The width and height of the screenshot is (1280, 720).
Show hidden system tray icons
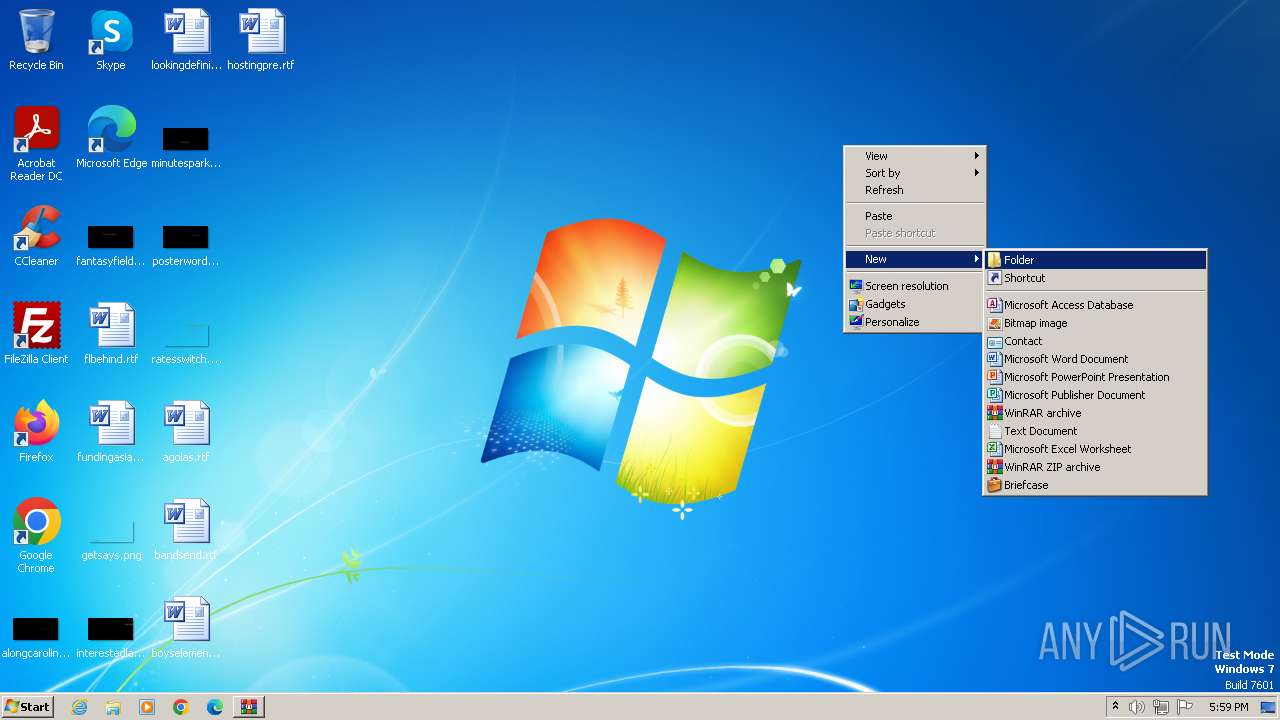point(1115,707)
